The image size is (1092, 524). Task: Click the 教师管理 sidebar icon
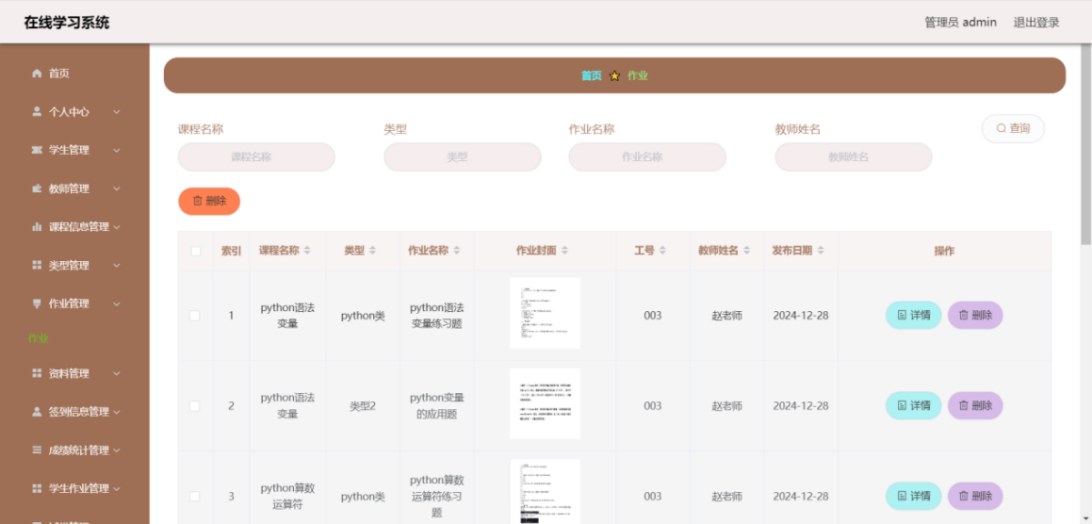(x=37, y=189)
